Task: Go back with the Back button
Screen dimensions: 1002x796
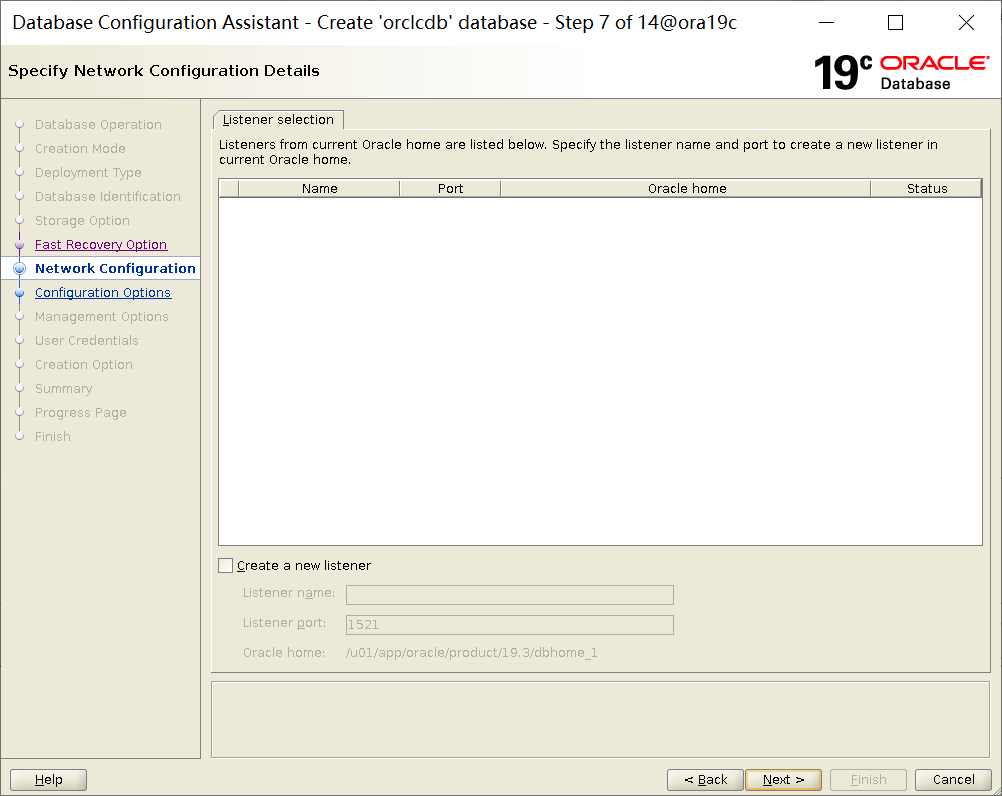Action: 705,779
